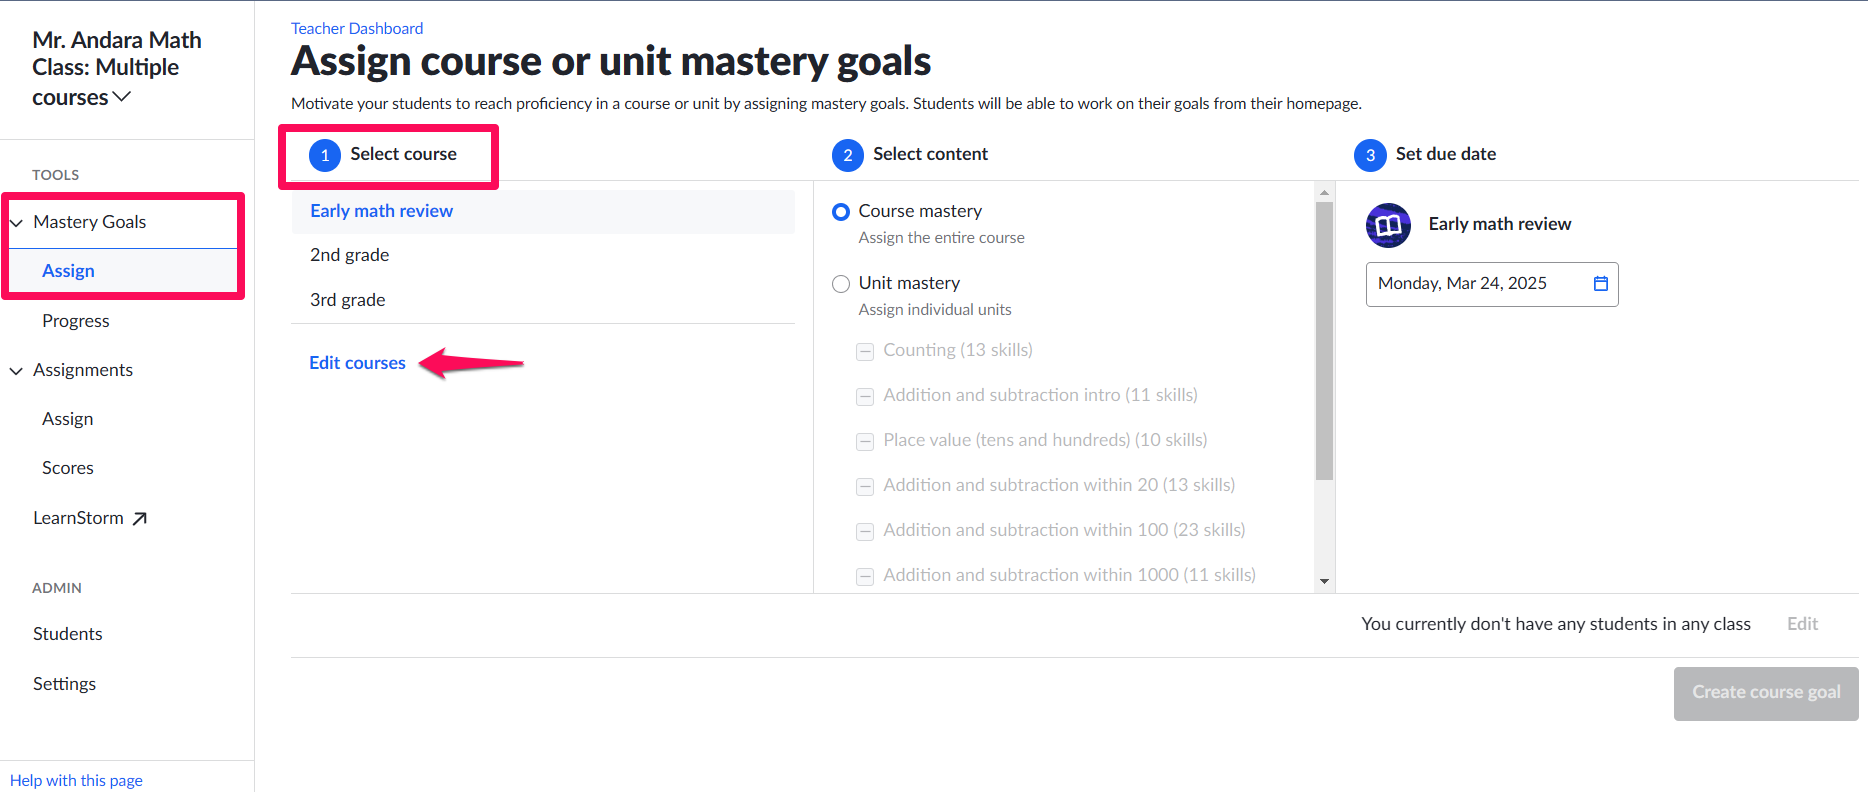This screenshot has width=1868, height=792.
Task: Open the class switcher dropdown chevron
Action: 122,97
